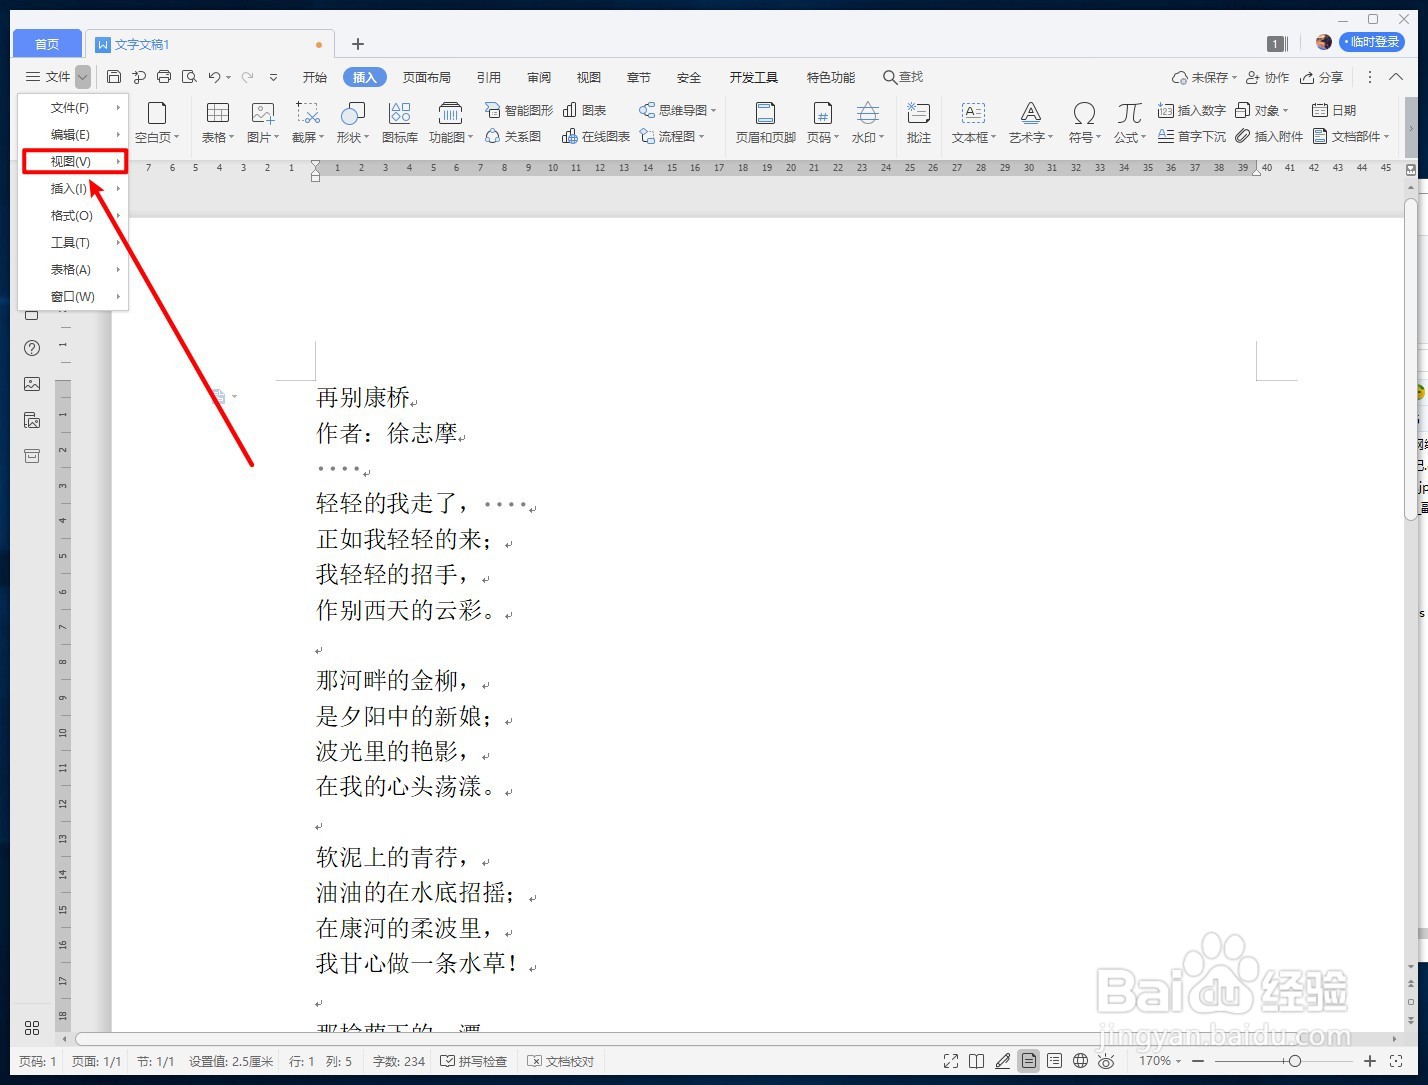Insert an equation using 公式 icon
1428x1085 pixels.
pyautogui.click(x=1128, y=120)
